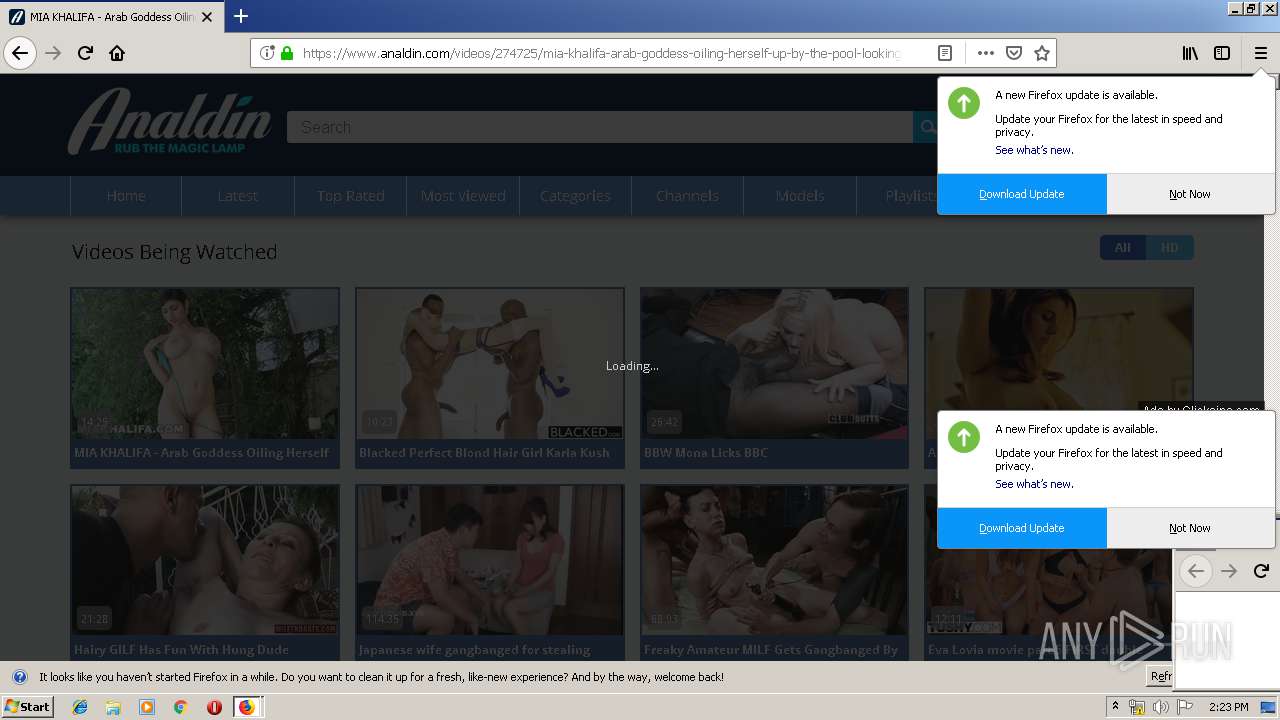
Task: Click green arrow icon in lower notification
Action: (964, 437)
